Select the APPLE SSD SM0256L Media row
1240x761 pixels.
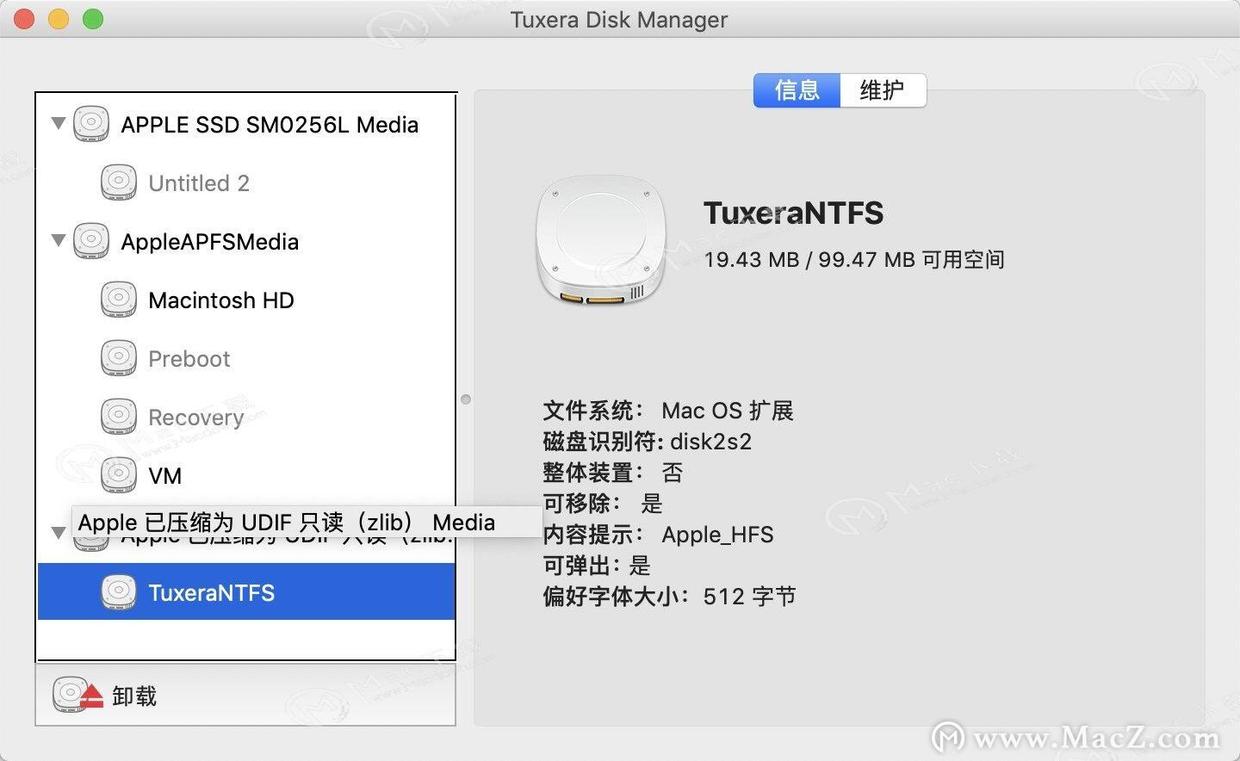(x=246, y=125)
